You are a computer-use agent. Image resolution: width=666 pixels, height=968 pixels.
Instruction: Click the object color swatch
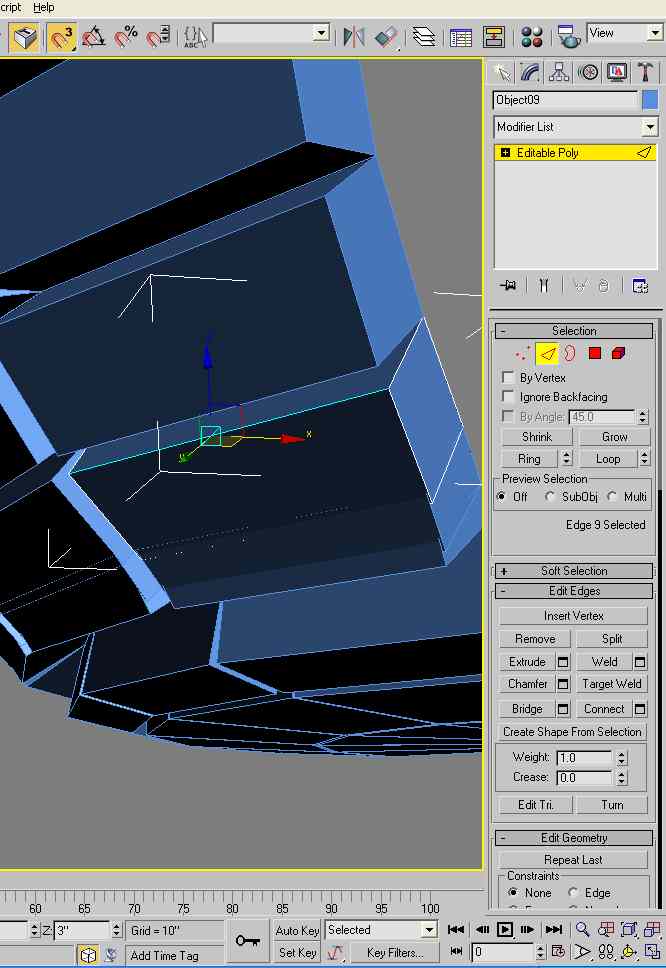point(650,100)
